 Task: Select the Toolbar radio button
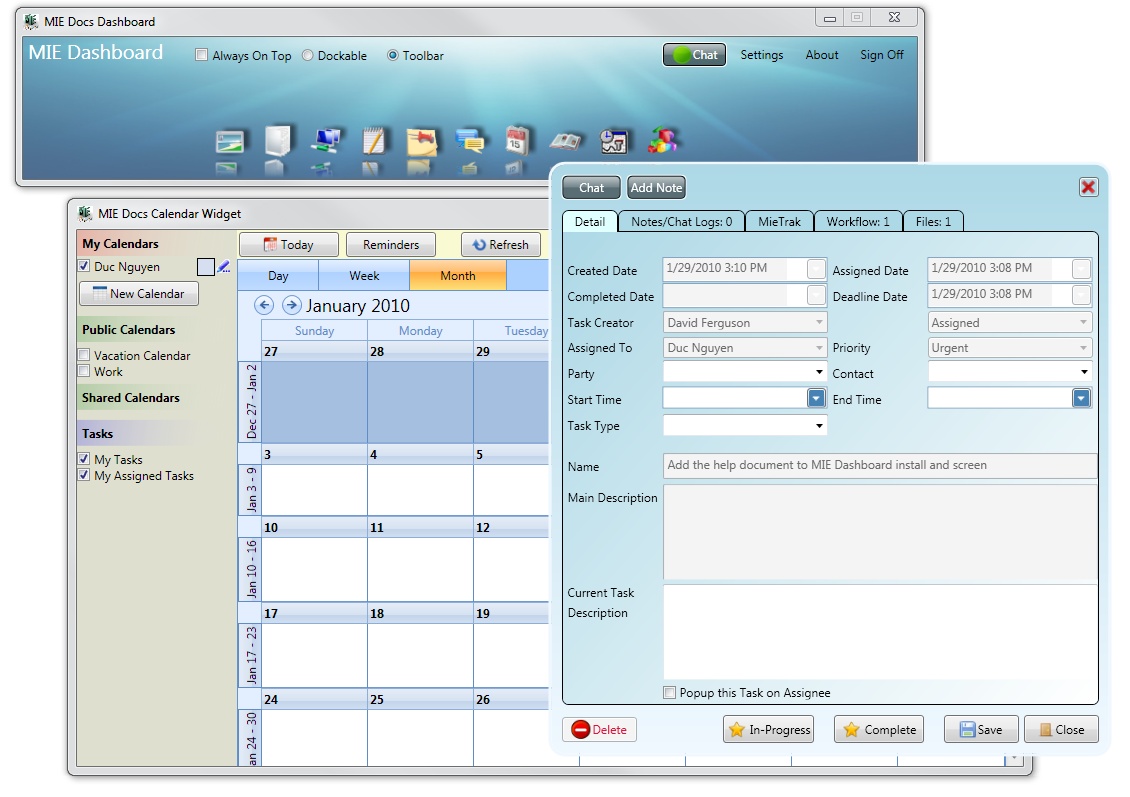(x=393, y=55)
